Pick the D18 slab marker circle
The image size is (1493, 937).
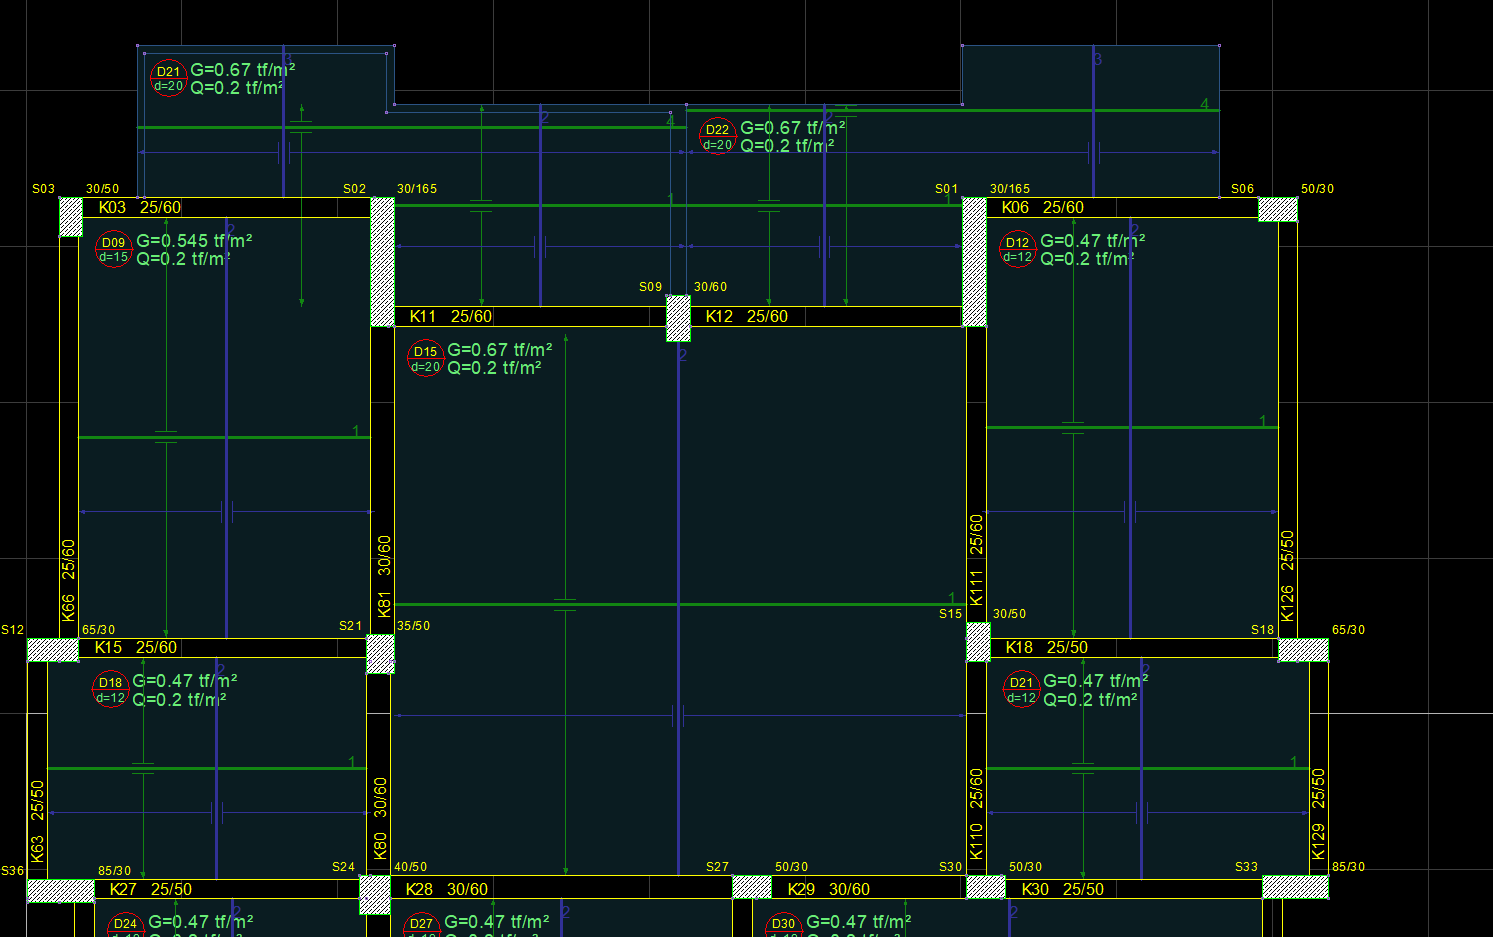pos(110,690)
